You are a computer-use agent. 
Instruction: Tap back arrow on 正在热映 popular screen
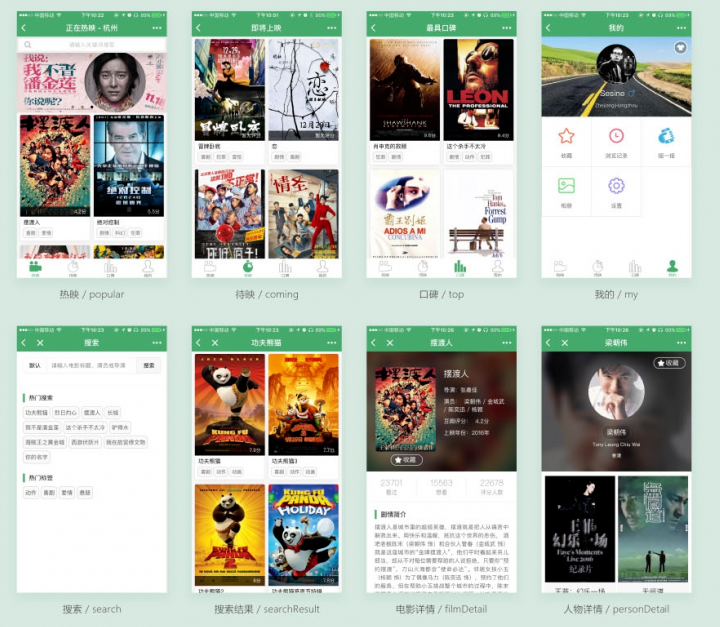click(24, 28)
